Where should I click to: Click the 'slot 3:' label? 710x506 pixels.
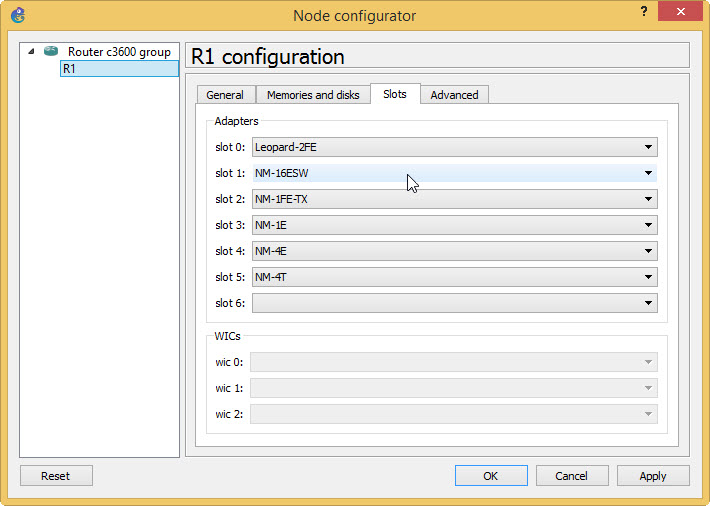coord(230,225)
